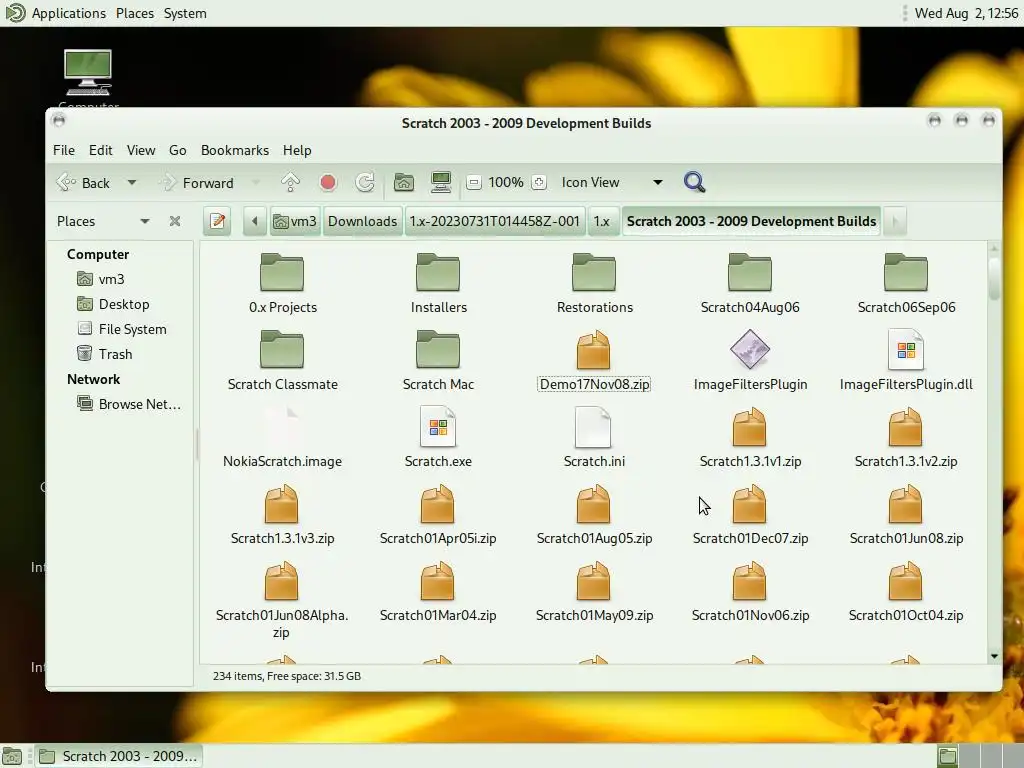
Task: Select the ImageFiltersPlugin.dll file icon
Action: tap(906, 349)
